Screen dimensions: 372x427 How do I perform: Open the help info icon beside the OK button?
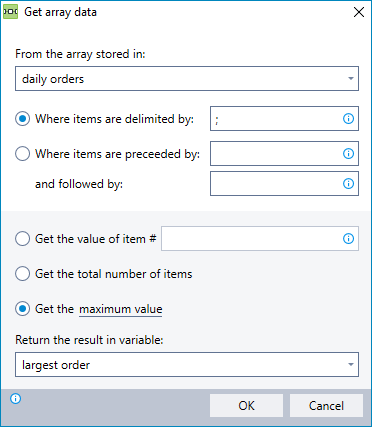(x=15, y=398)
